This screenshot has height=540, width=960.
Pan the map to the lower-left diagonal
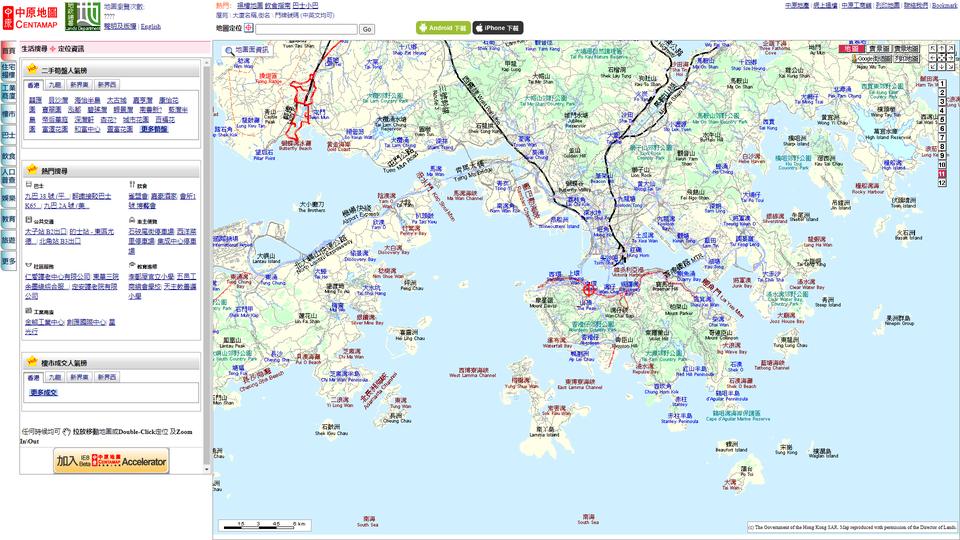click(x=932, y=67)
